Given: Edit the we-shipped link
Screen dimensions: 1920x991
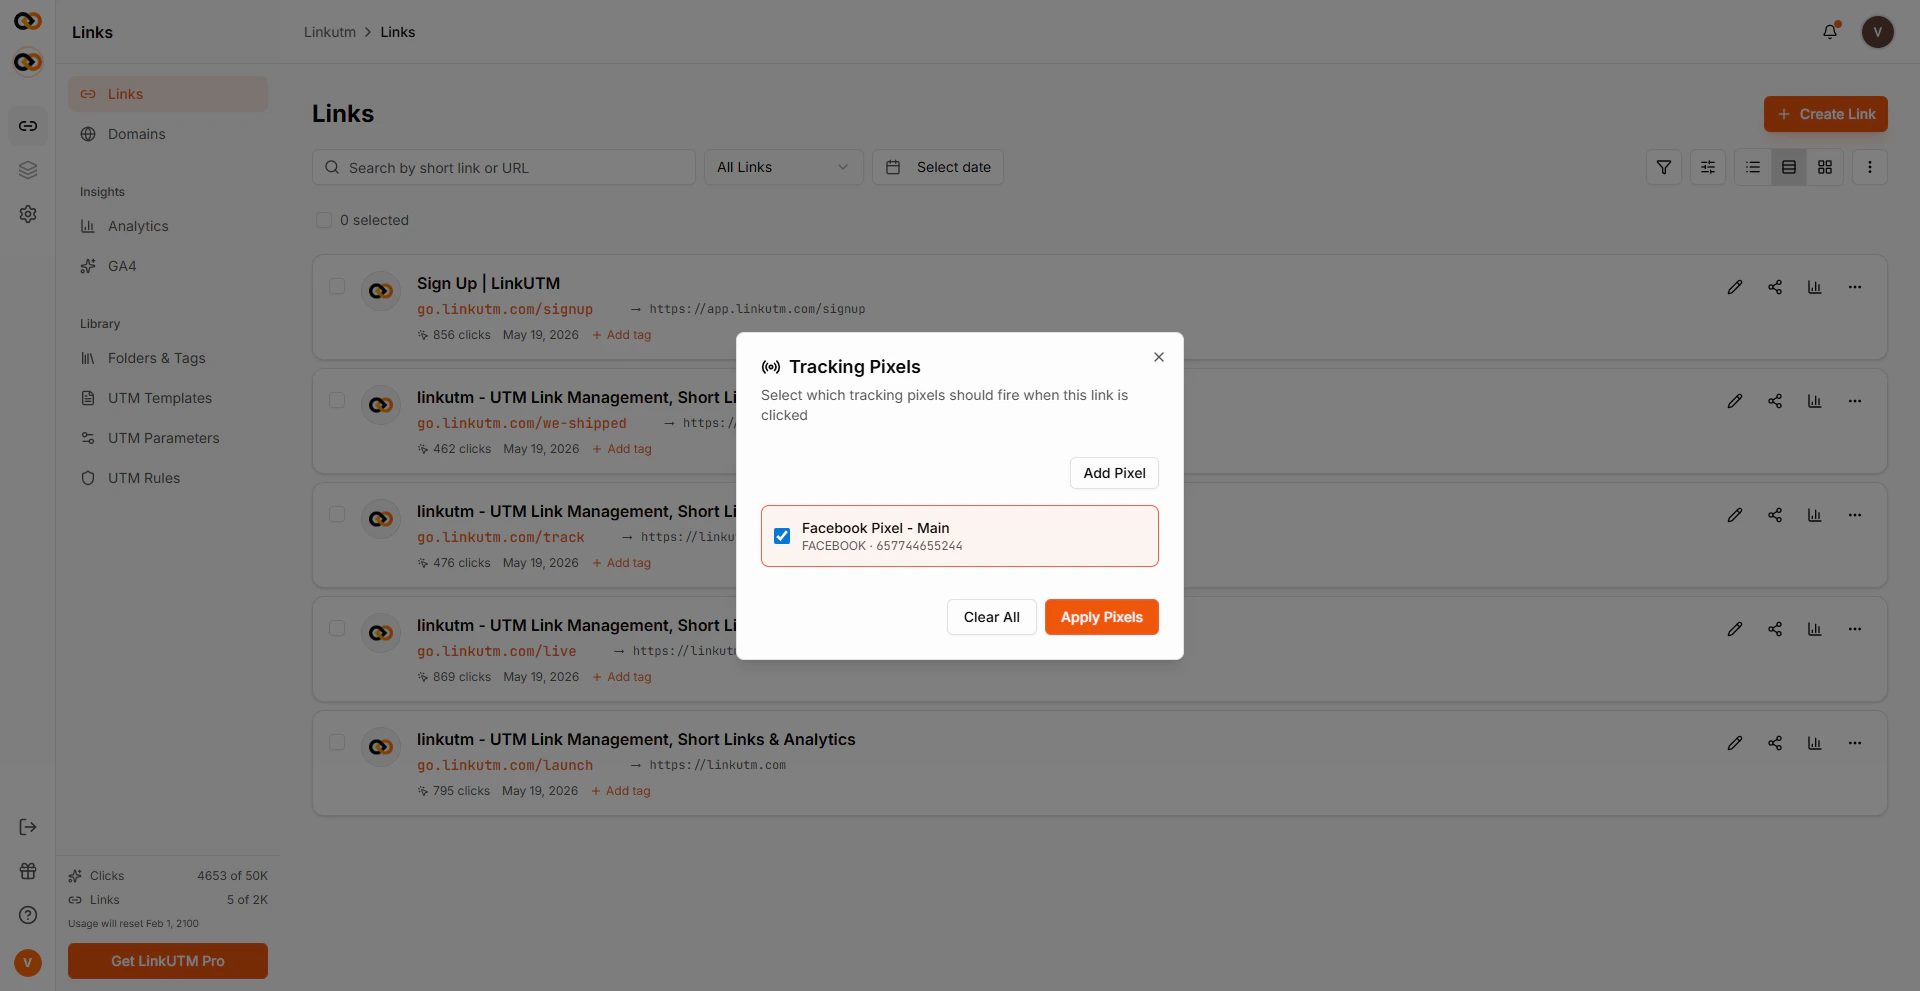Looking at the screenshot, I should pos(1735,401).
